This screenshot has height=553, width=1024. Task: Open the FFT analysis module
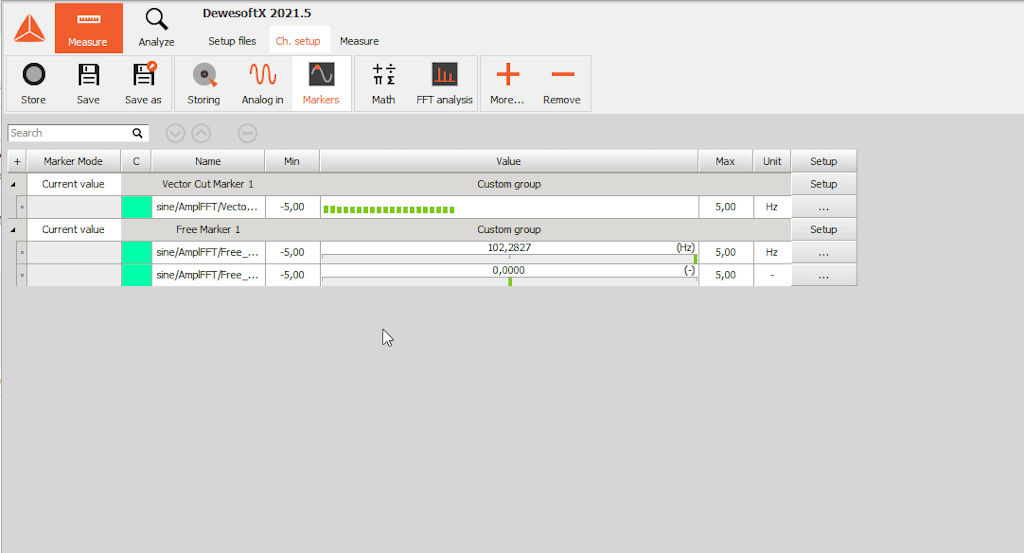point(445,84)
